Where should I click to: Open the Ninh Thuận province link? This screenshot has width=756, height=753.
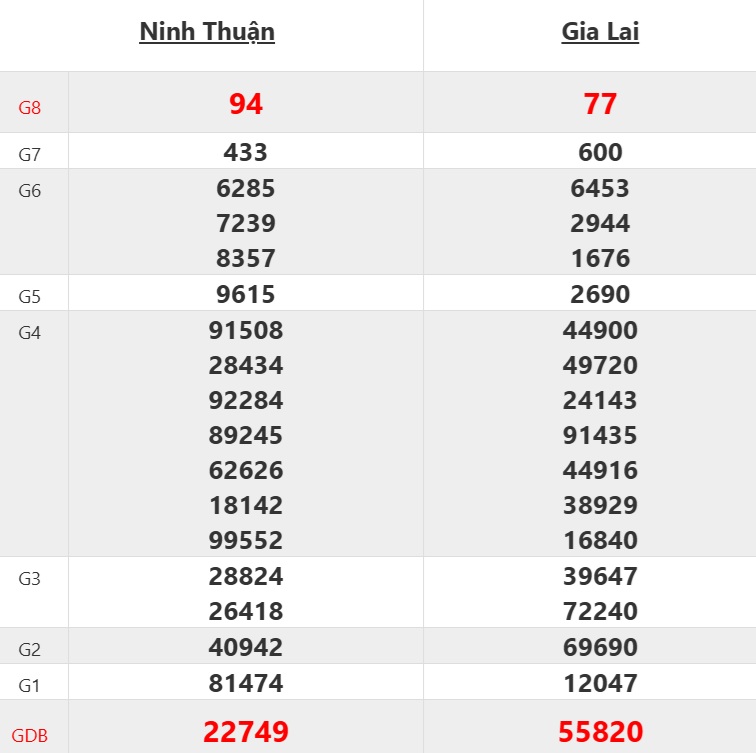coord(207,32)
